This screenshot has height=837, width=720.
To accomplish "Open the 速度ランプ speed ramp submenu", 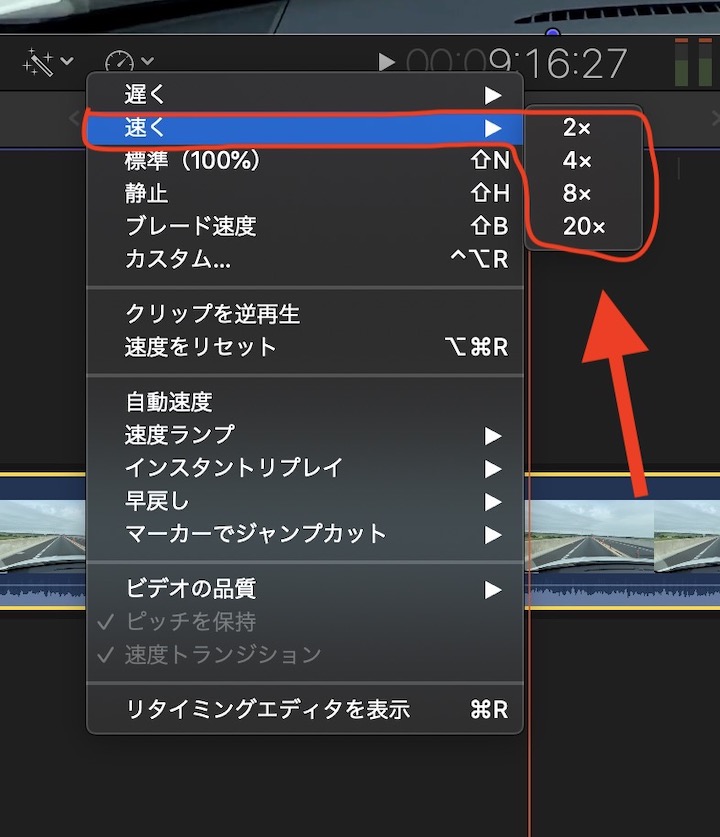I will coord(305,435).
